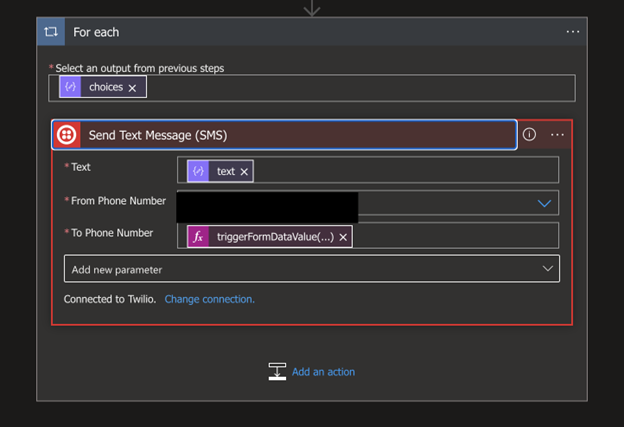Click inside the Text input field

click(400, 171)
